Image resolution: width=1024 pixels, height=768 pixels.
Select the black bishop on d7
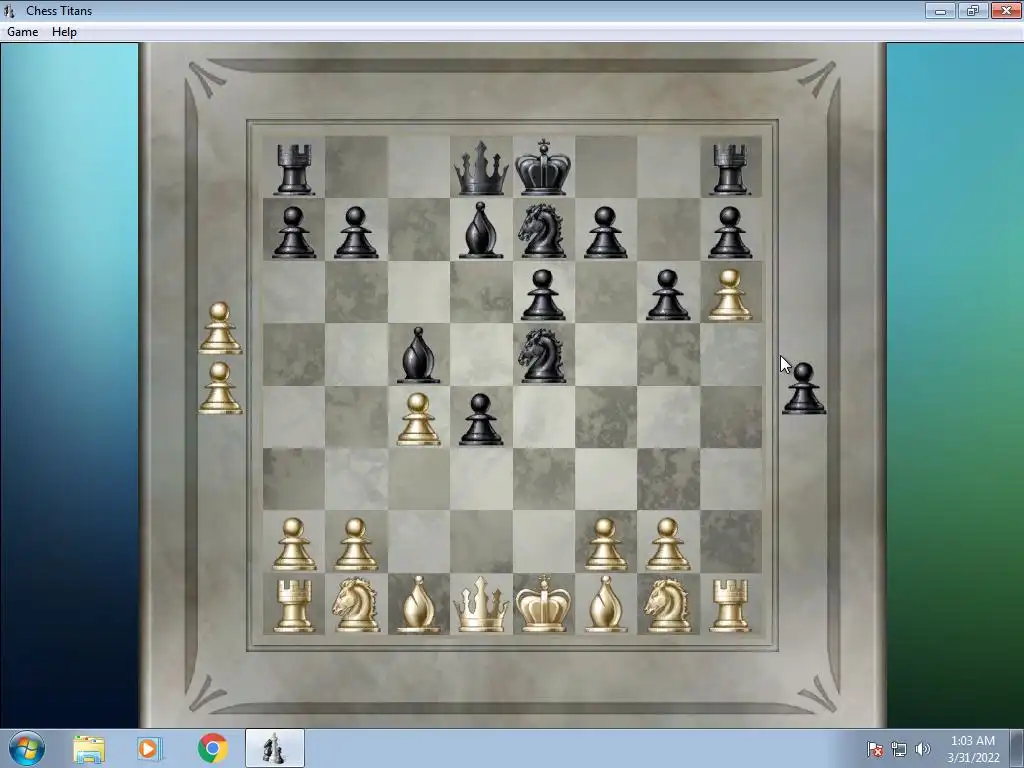tap(481, 230)
